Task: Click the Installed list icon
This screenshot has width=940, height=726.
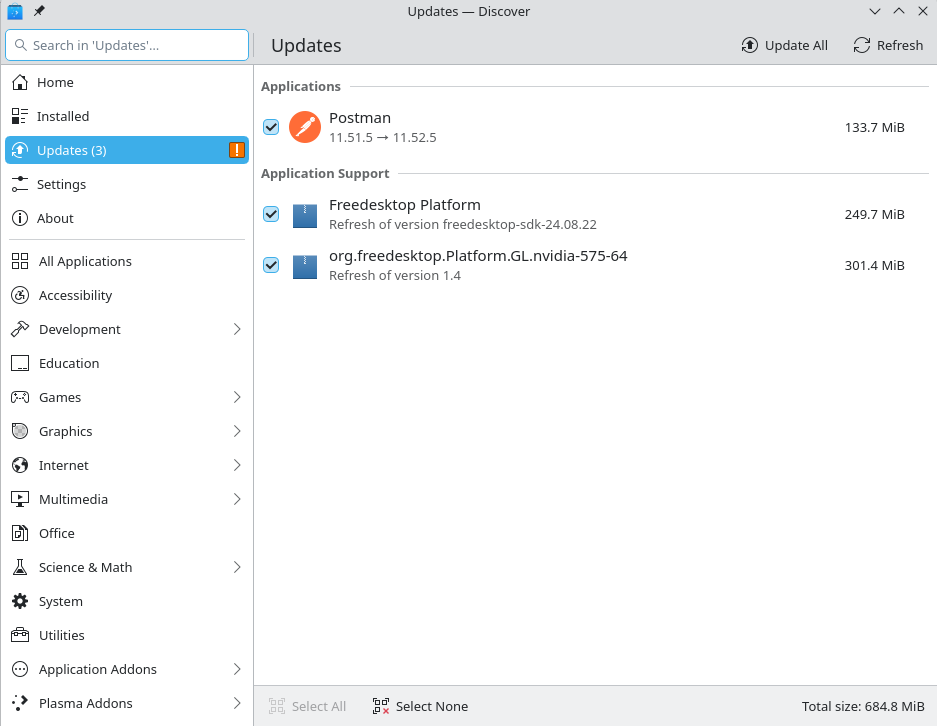Action: [x=20, y=116]
